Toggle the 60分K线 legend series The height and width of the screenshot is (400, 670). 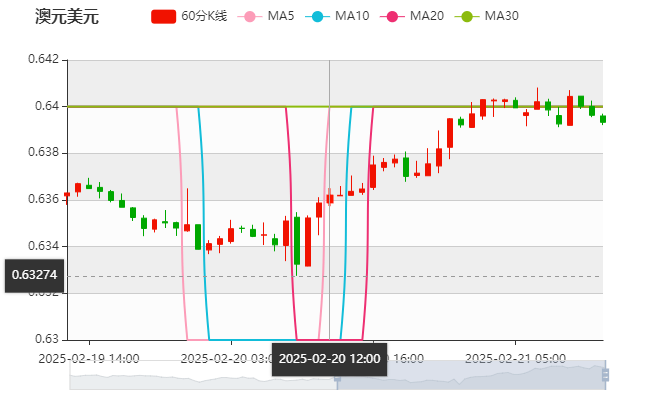pos(189,16)
